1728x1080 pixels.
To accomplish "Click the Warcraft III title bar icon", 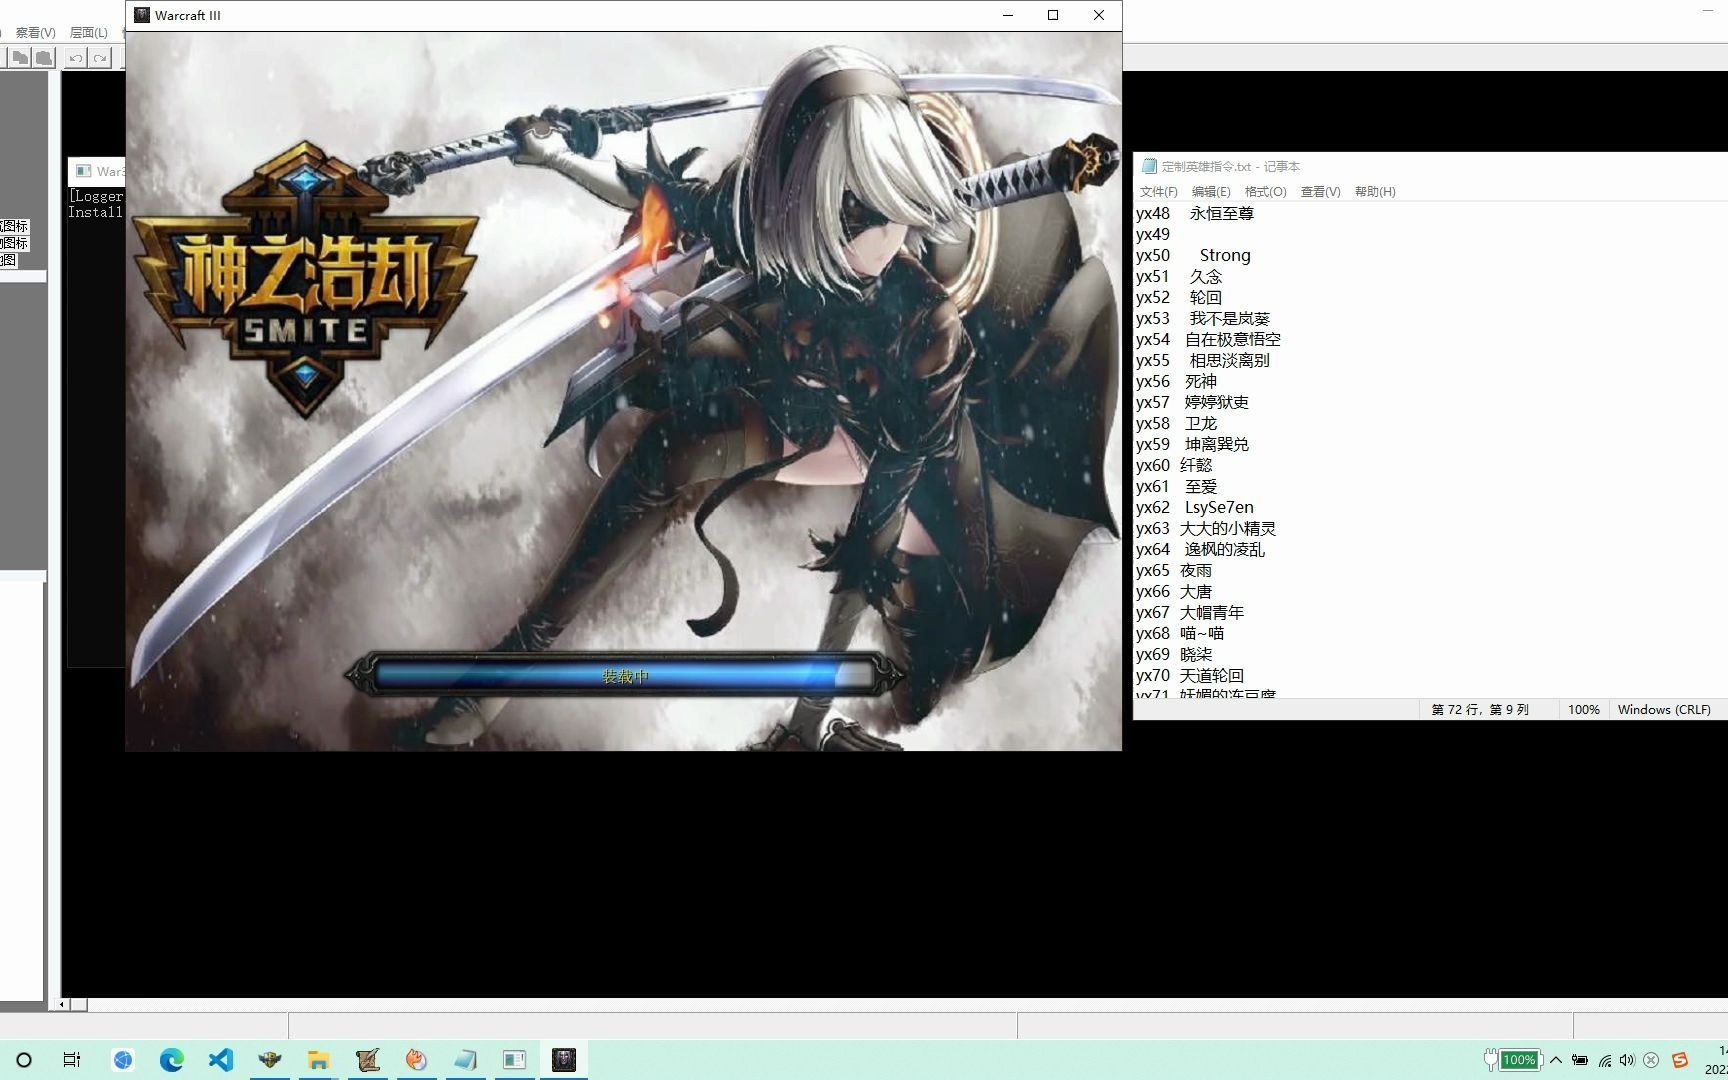I will (142, 15).
